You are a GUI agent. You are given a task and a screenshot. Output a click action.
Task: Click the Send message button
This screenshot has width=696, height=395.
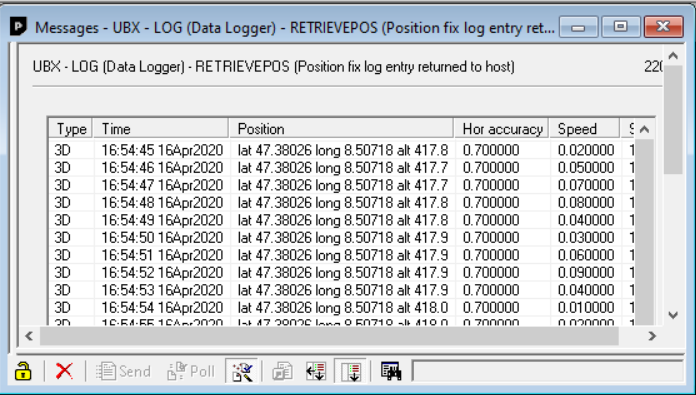pyautogui.click(x=123, y=371)
